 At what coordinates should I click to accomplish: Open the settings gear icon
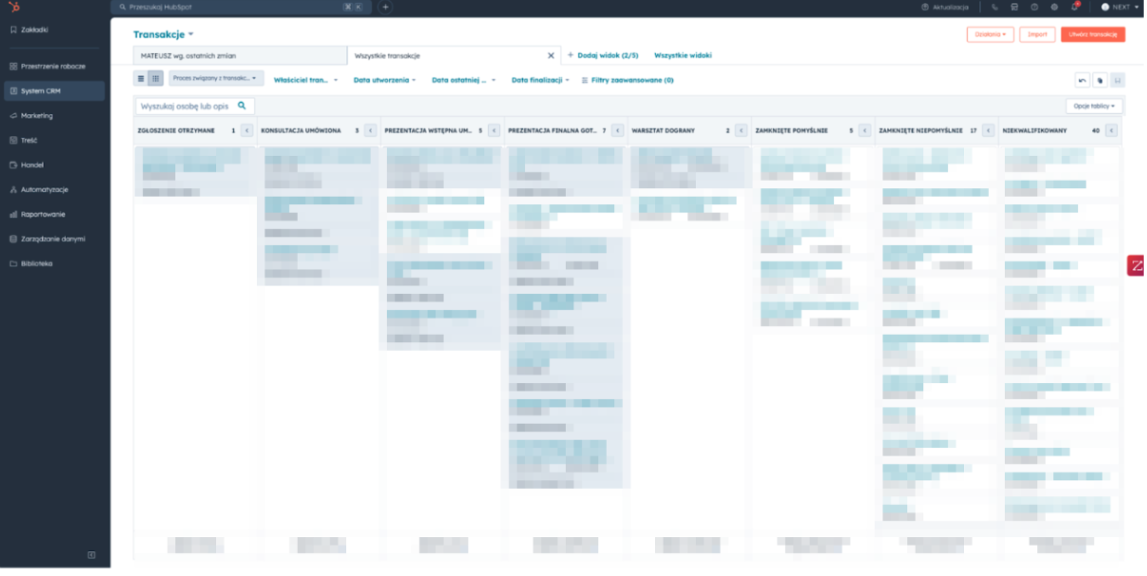coord(1054,7)
